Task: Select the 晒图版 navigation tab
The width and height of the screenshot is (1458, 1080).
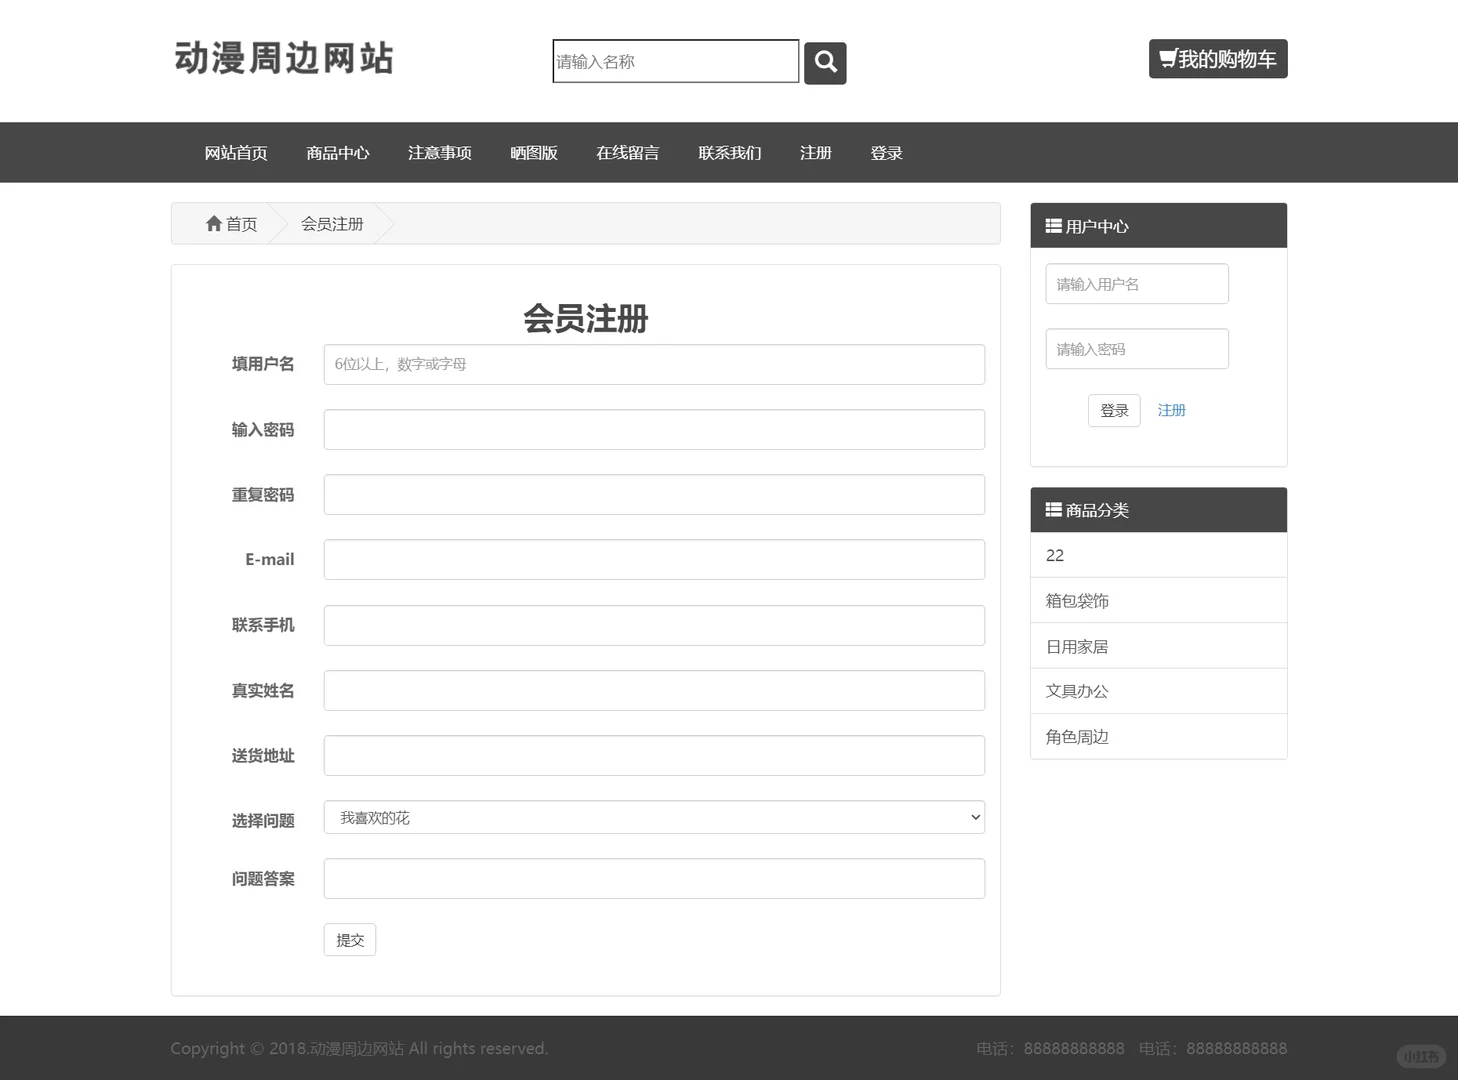Action: 534,152
